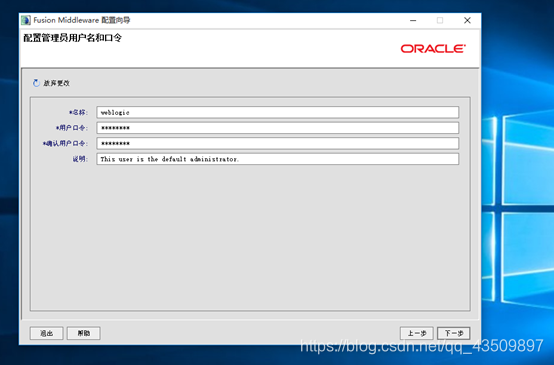The height and width of the screenshot is (365, 554).
Task: Proceed with the 下一步 next button
Action: (454, 333)
